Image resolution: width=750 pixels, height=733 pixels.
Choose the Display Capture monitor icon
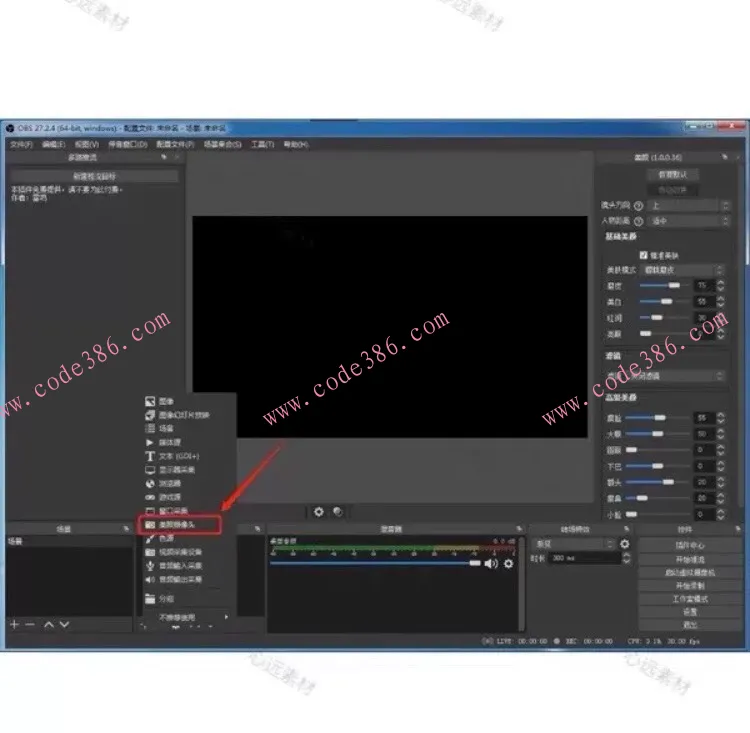[150, 470]
